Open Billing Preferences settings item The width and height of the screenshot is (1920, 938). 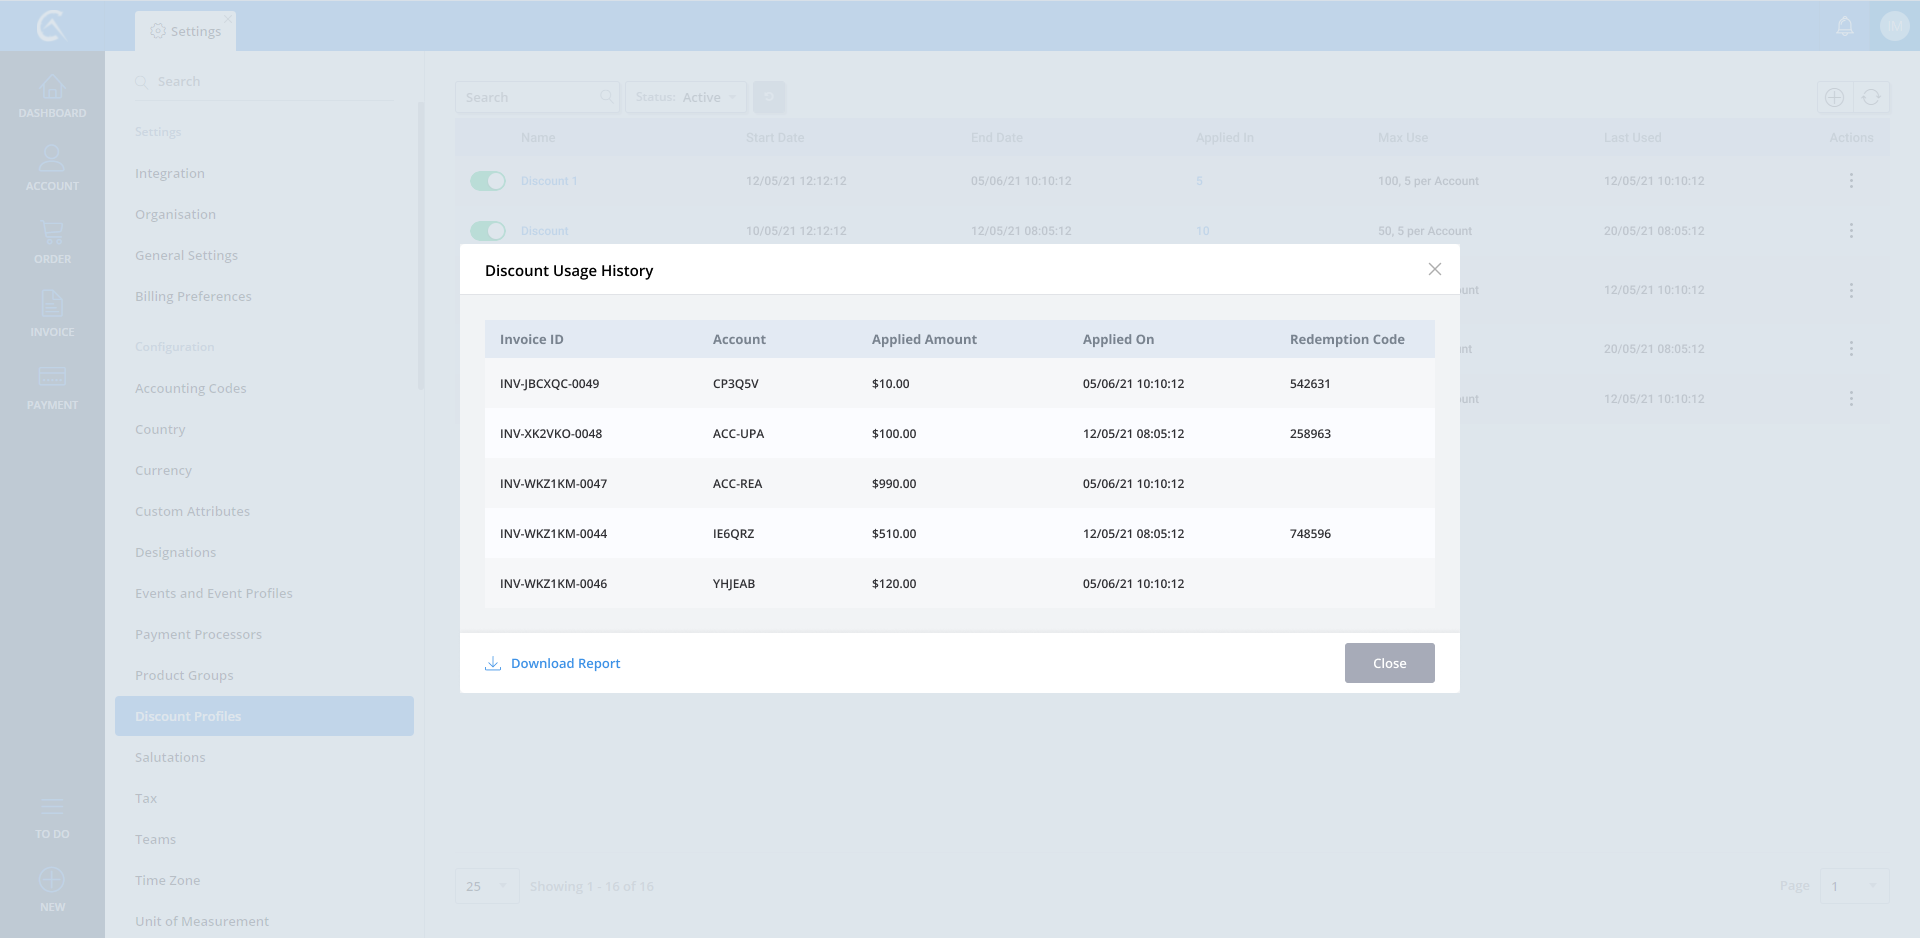coord(193,296)
